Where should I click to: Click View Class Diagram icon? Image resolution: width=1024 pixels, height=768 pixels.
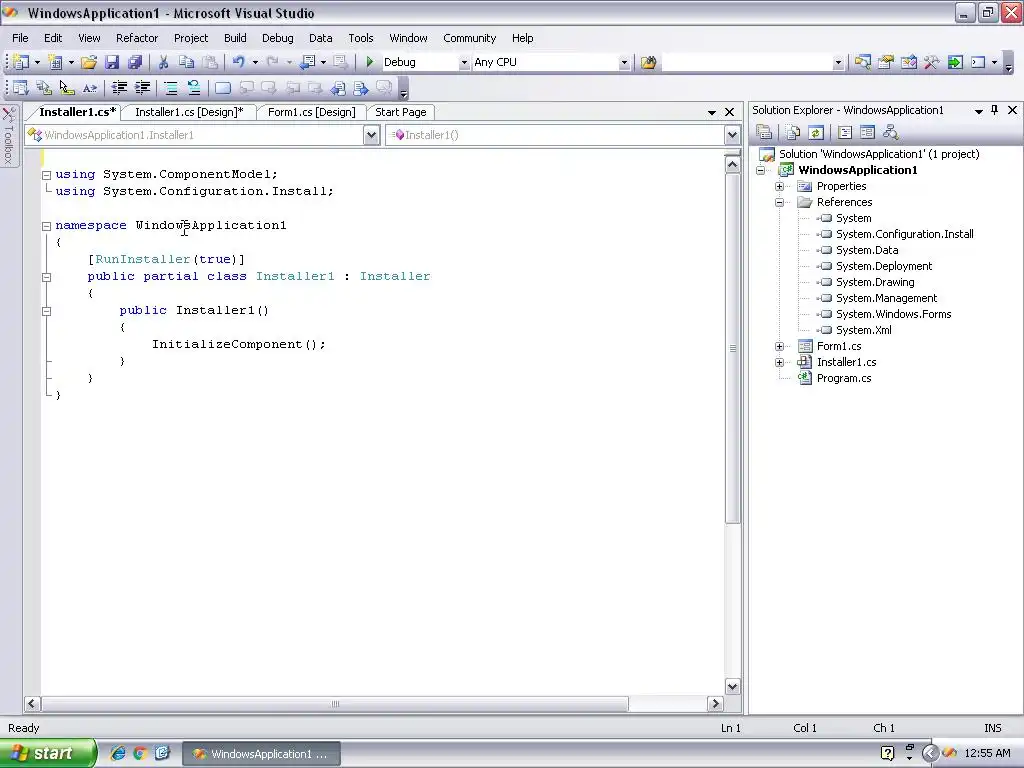tap(890, 133)
